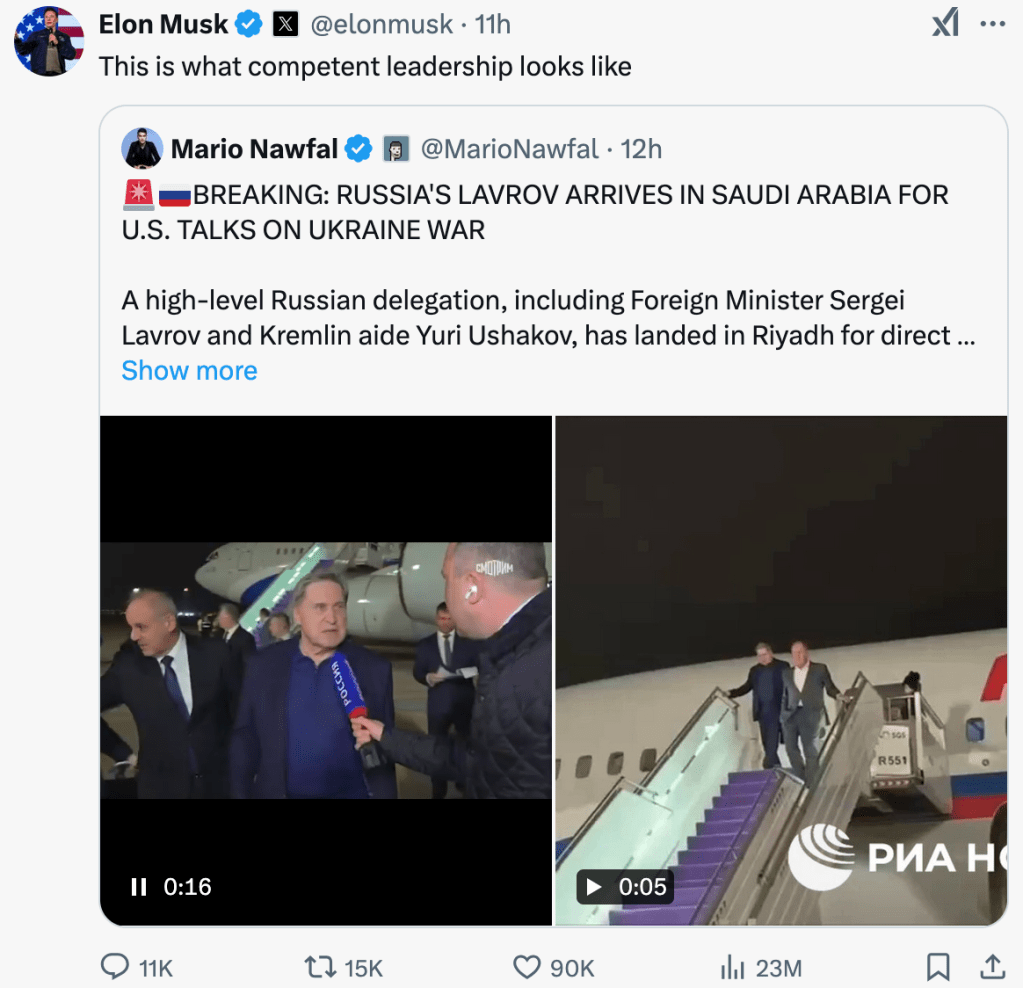Open Elon Musk's profile avatar
Image resolution: width=1023 pixels, height=988 pixels.
tap(49, 42)
